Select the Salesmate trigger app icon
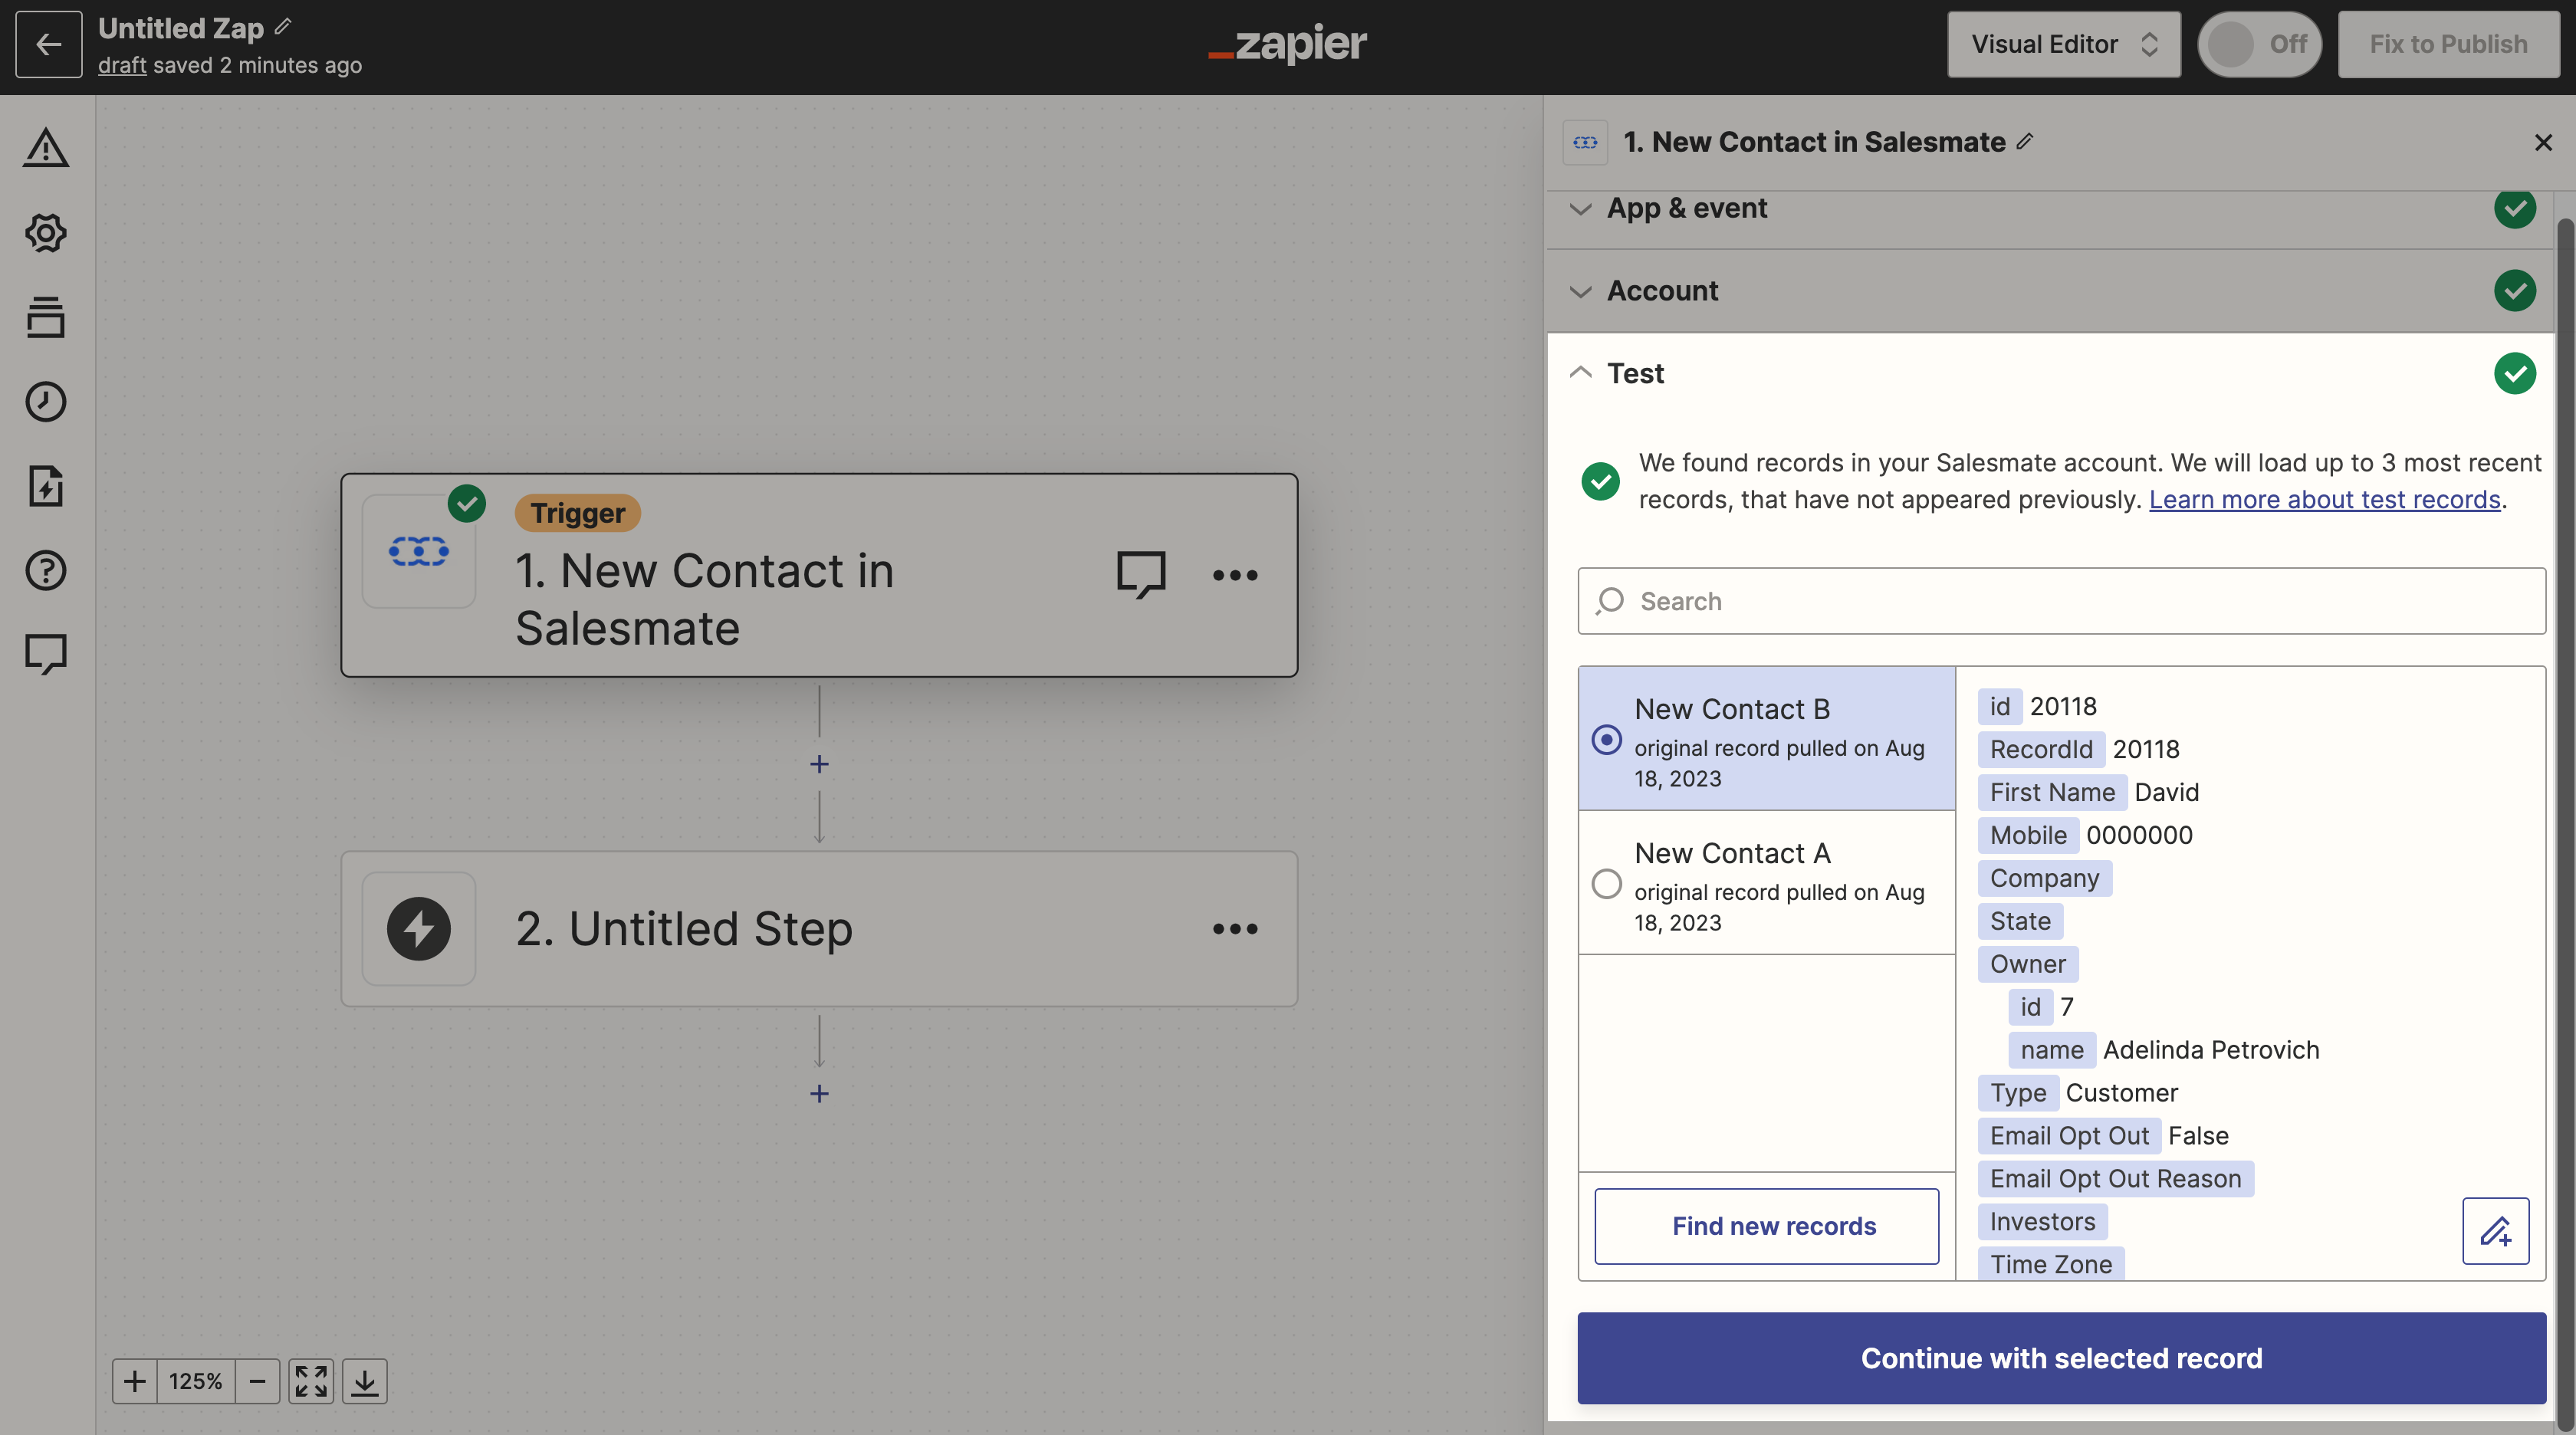Screen dimensions: 2576x1435 418,551
